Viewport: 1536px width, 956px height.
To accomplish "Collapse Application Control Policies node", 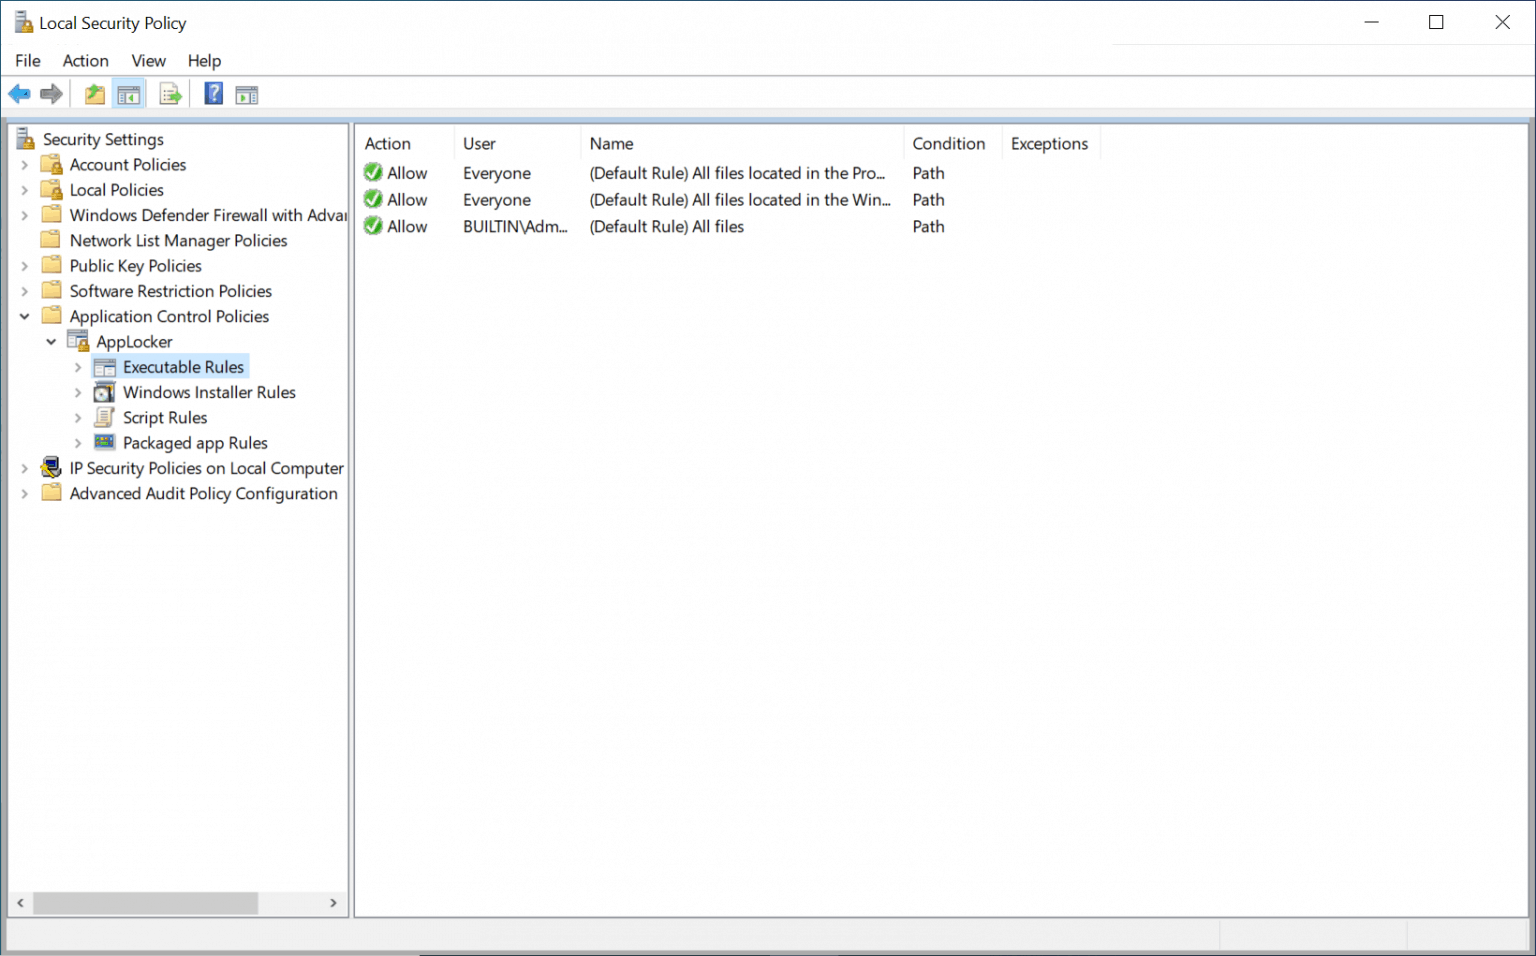I will point(25,316).
